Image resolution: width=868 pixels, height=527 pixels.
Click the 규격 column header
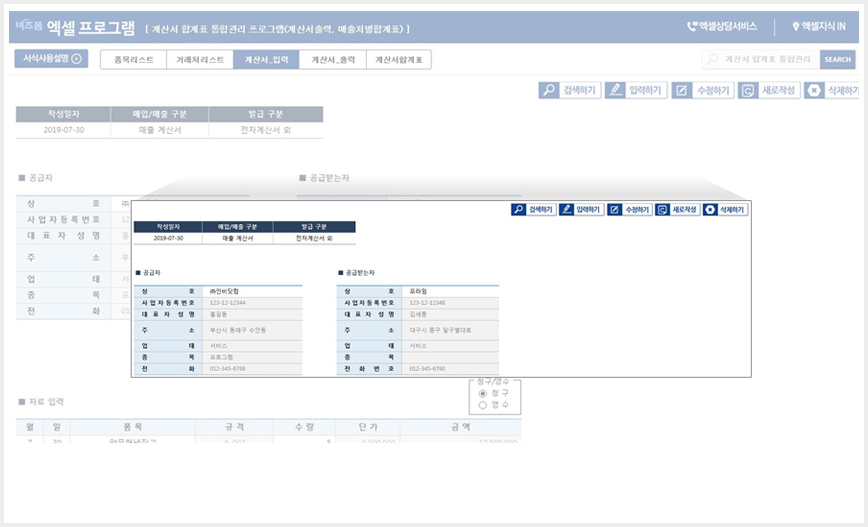click(234, 427)
